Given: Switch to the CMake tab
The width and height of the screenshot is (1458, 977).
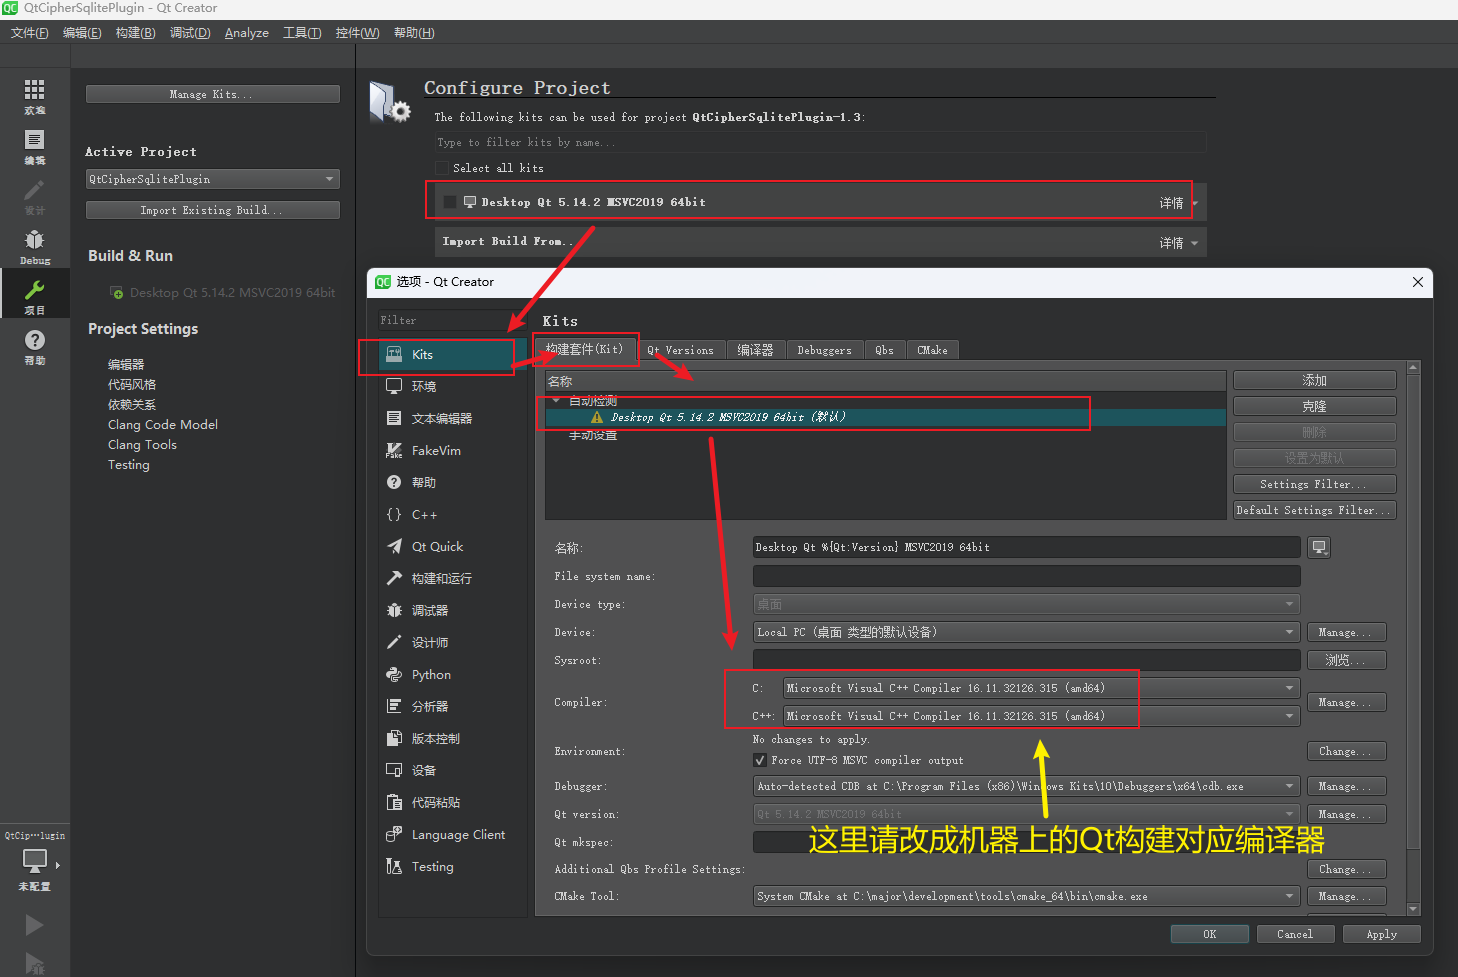Looking at the screenshot, I should (x=932, y=350).
